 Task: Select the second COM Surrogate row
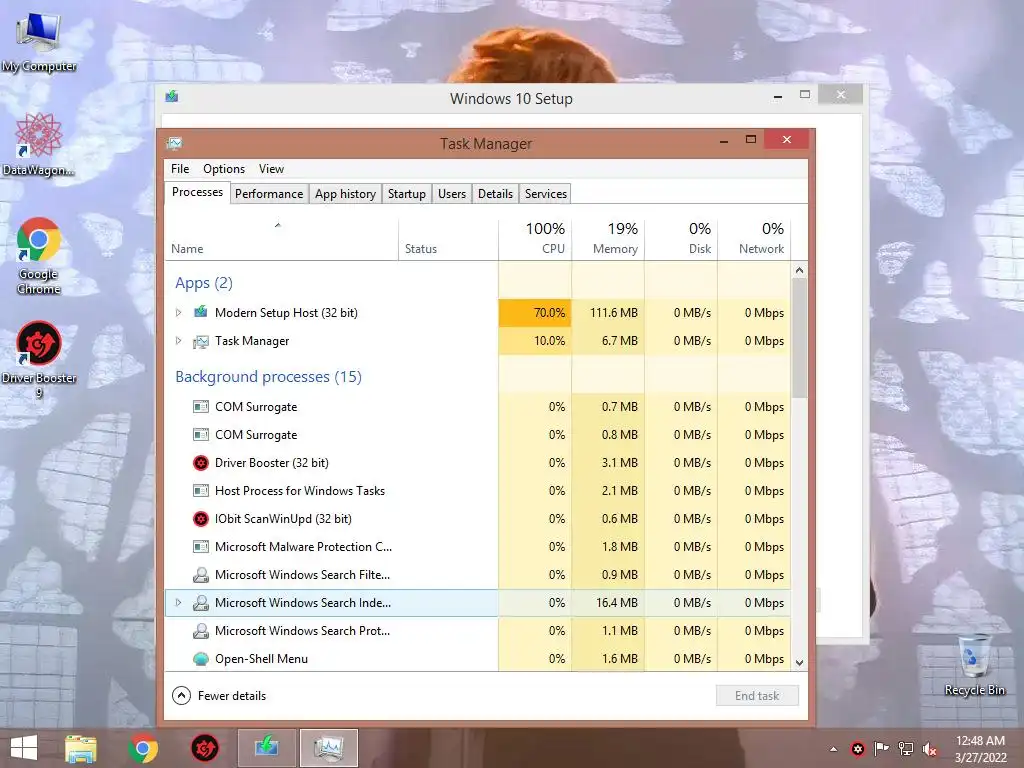[478, 434]
